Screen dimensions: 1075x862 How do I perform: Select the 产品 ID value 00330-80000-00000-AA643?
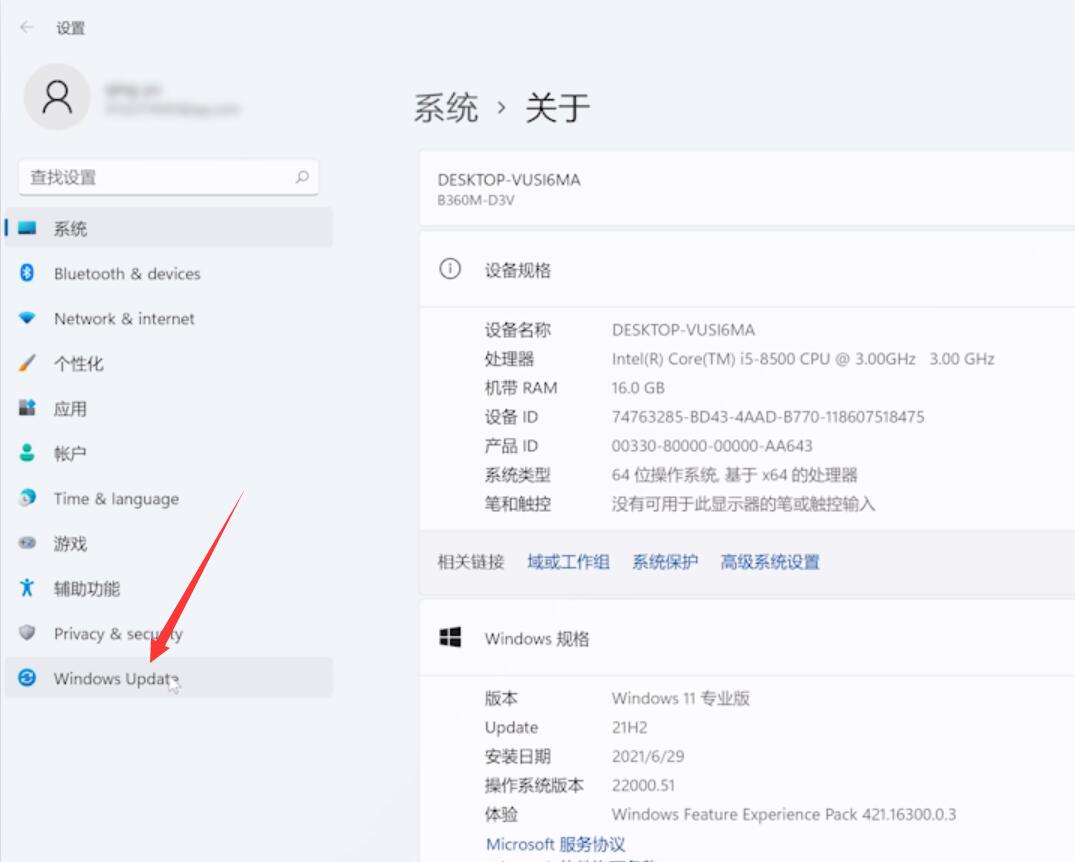coord(712,446)
